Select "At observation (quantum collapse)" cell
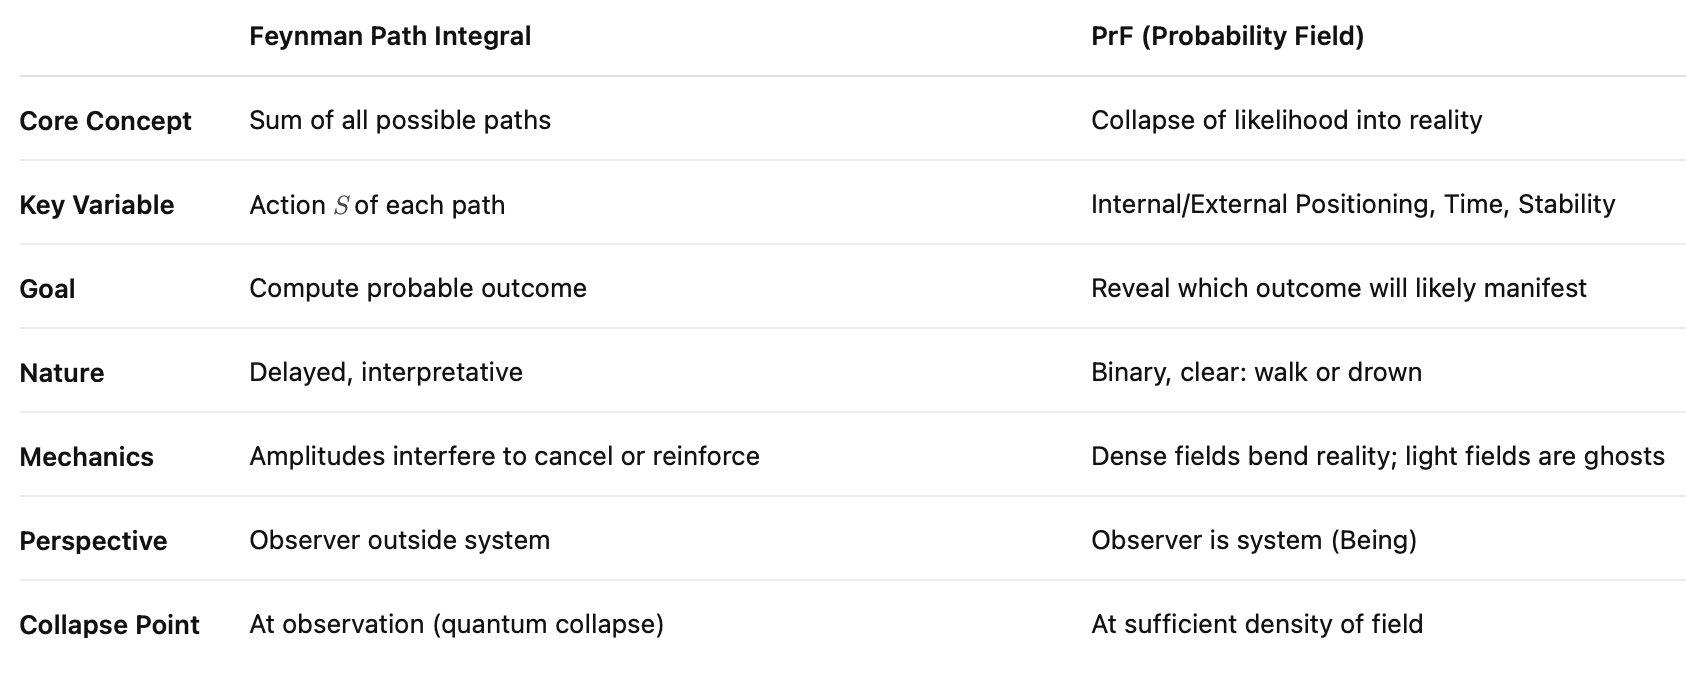 456,625
